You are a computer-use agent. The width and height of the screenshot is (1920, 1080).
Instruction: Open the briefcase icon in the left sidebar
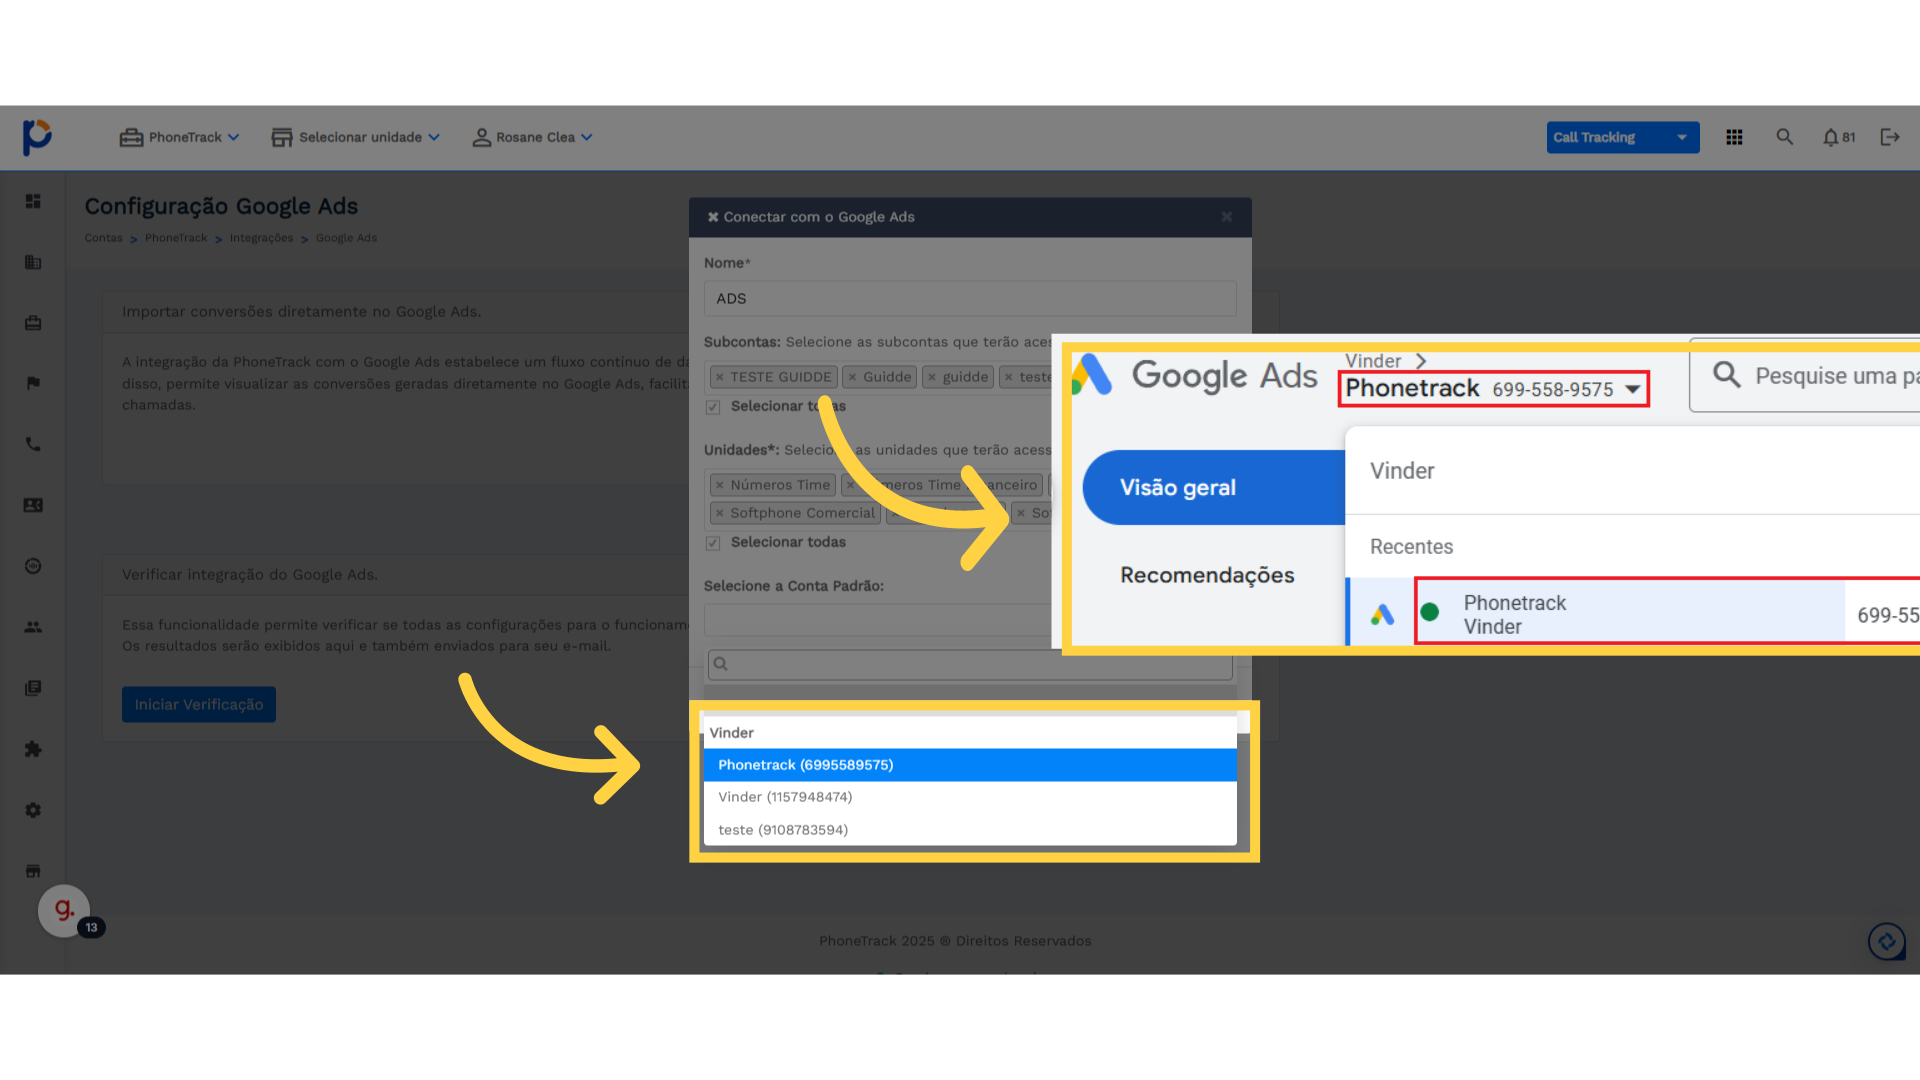click(x=33, y=323)
